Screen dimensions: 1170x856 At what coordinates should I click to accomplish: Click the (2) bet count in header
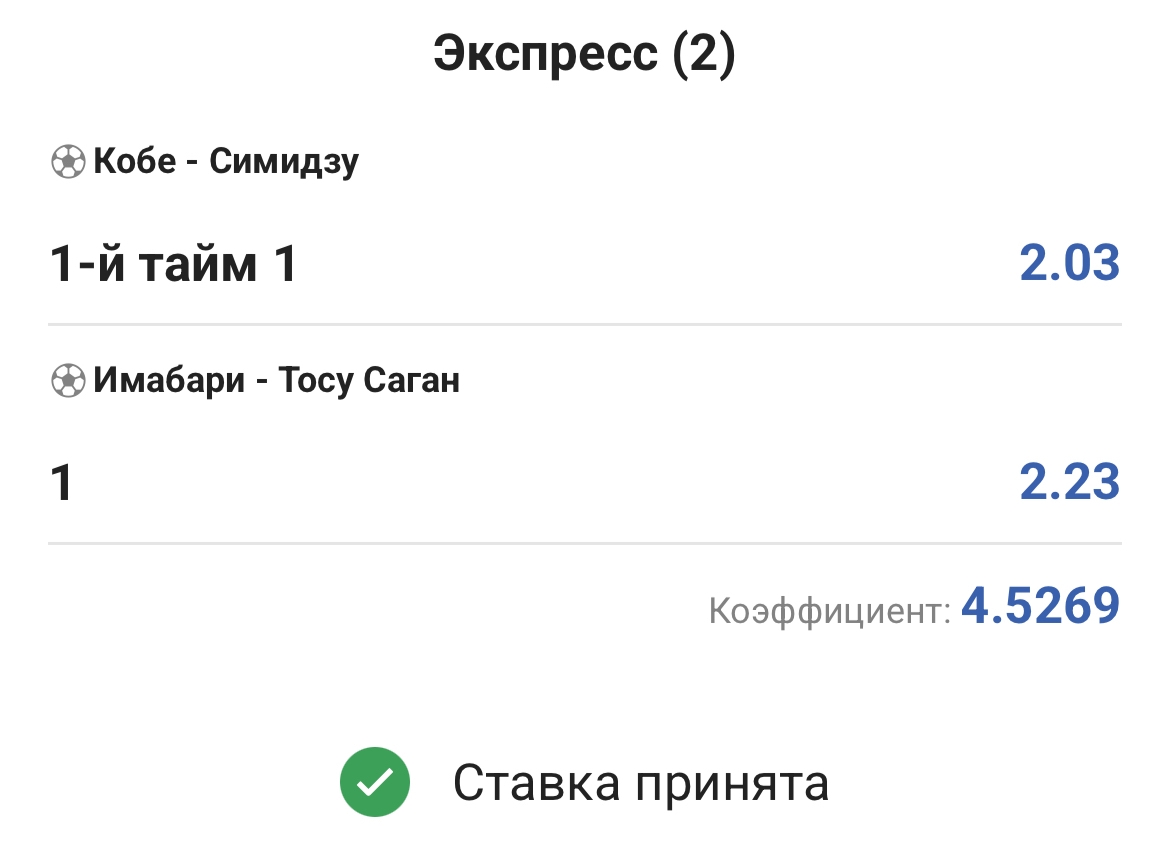(x=703, y=54)
